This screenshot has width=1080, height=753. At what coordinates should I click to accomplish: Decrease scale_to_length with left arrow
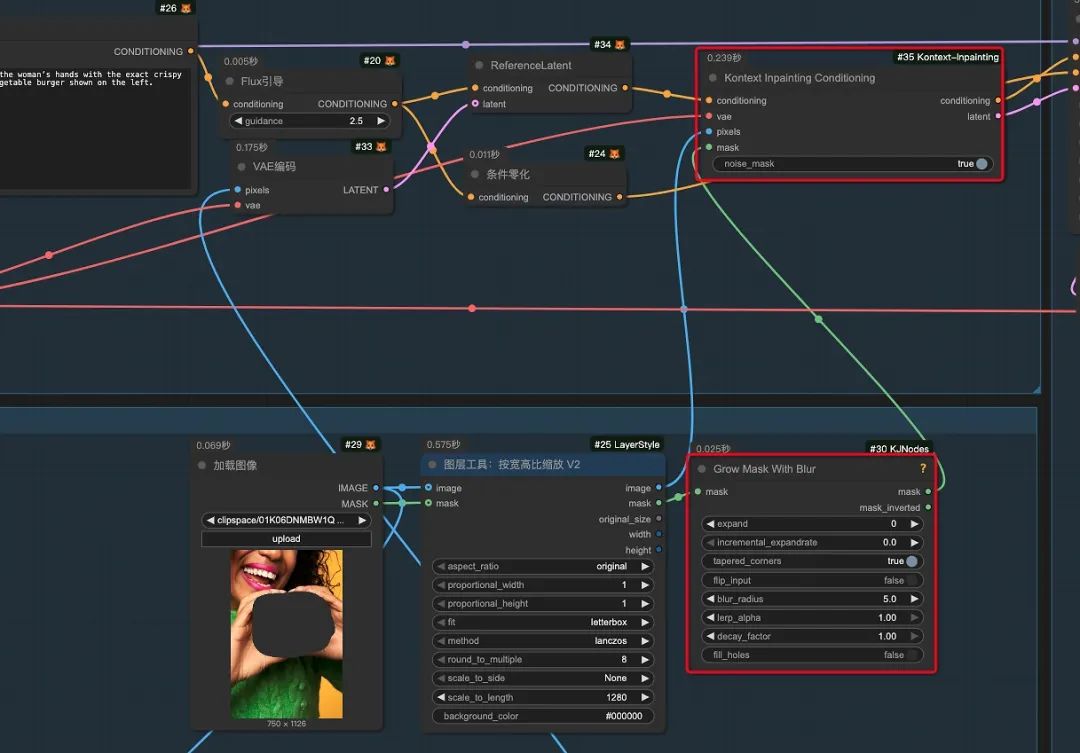pyautogui.click(x=441, y=697)
